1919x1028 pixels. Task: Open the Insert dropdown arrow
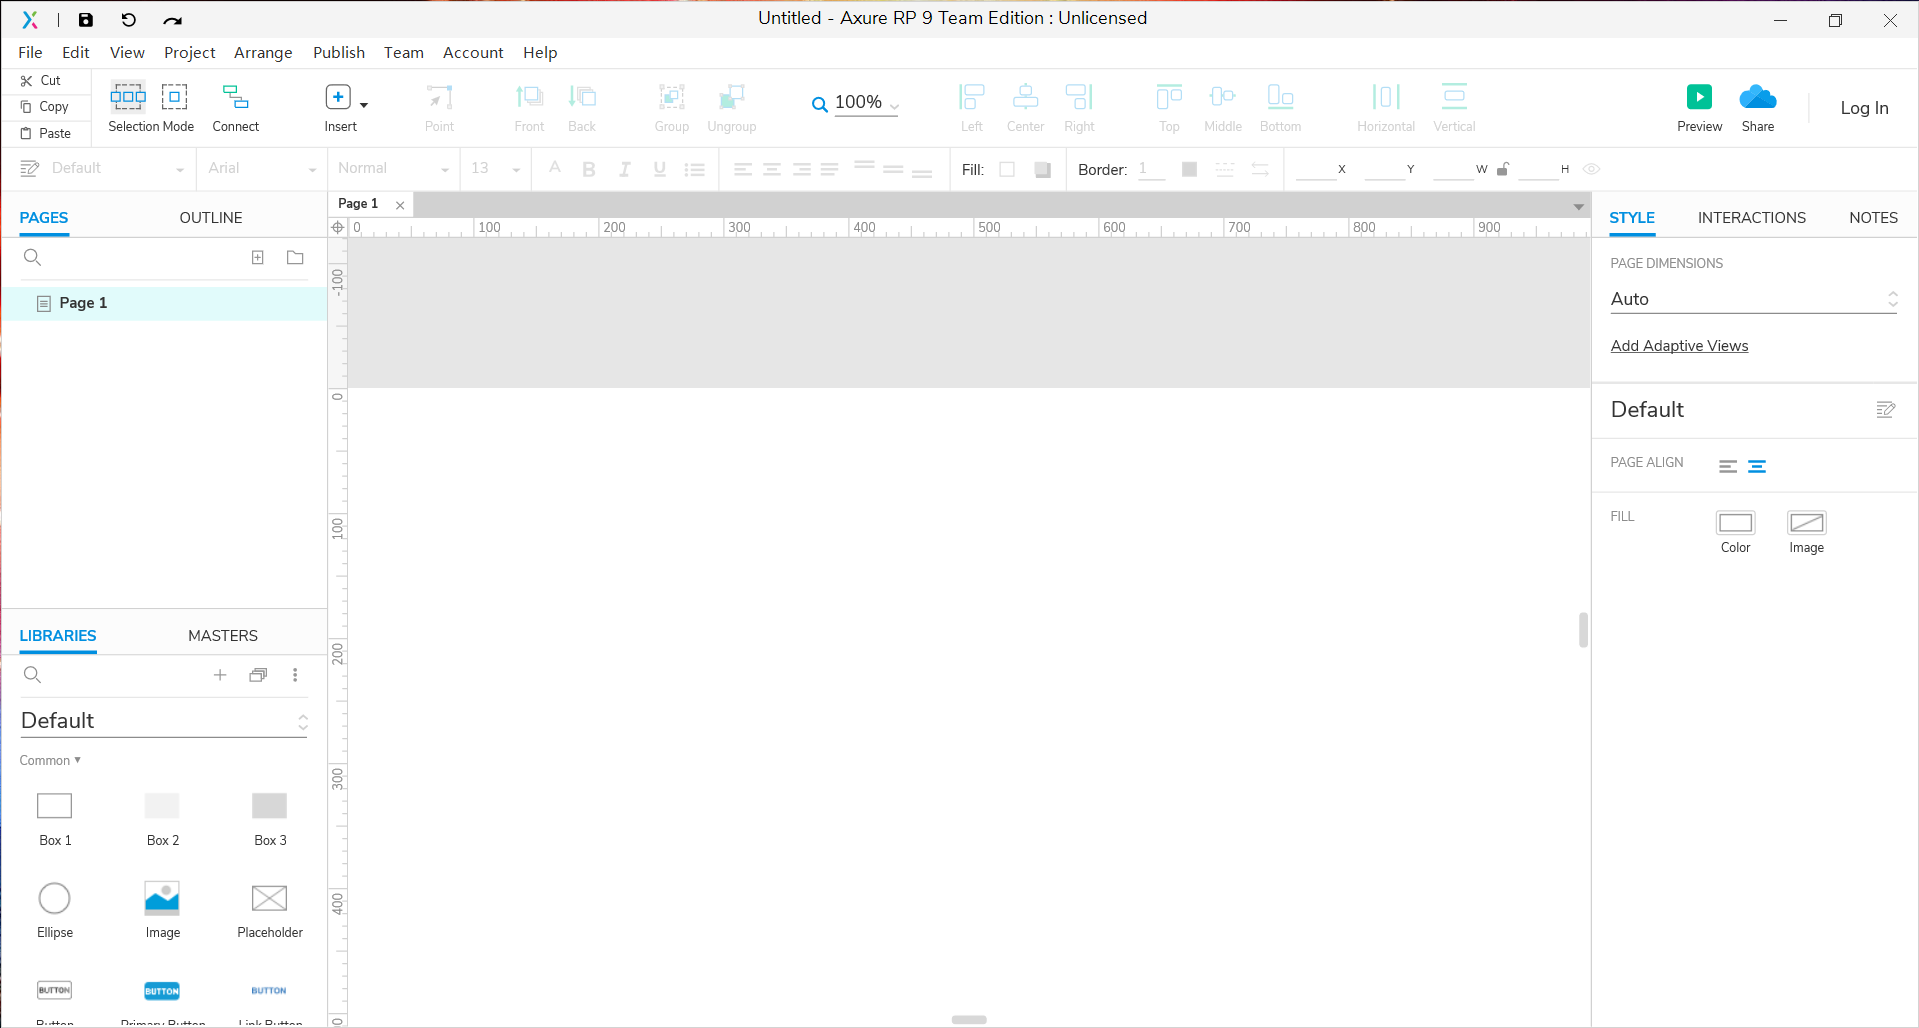tap(364, 104)
